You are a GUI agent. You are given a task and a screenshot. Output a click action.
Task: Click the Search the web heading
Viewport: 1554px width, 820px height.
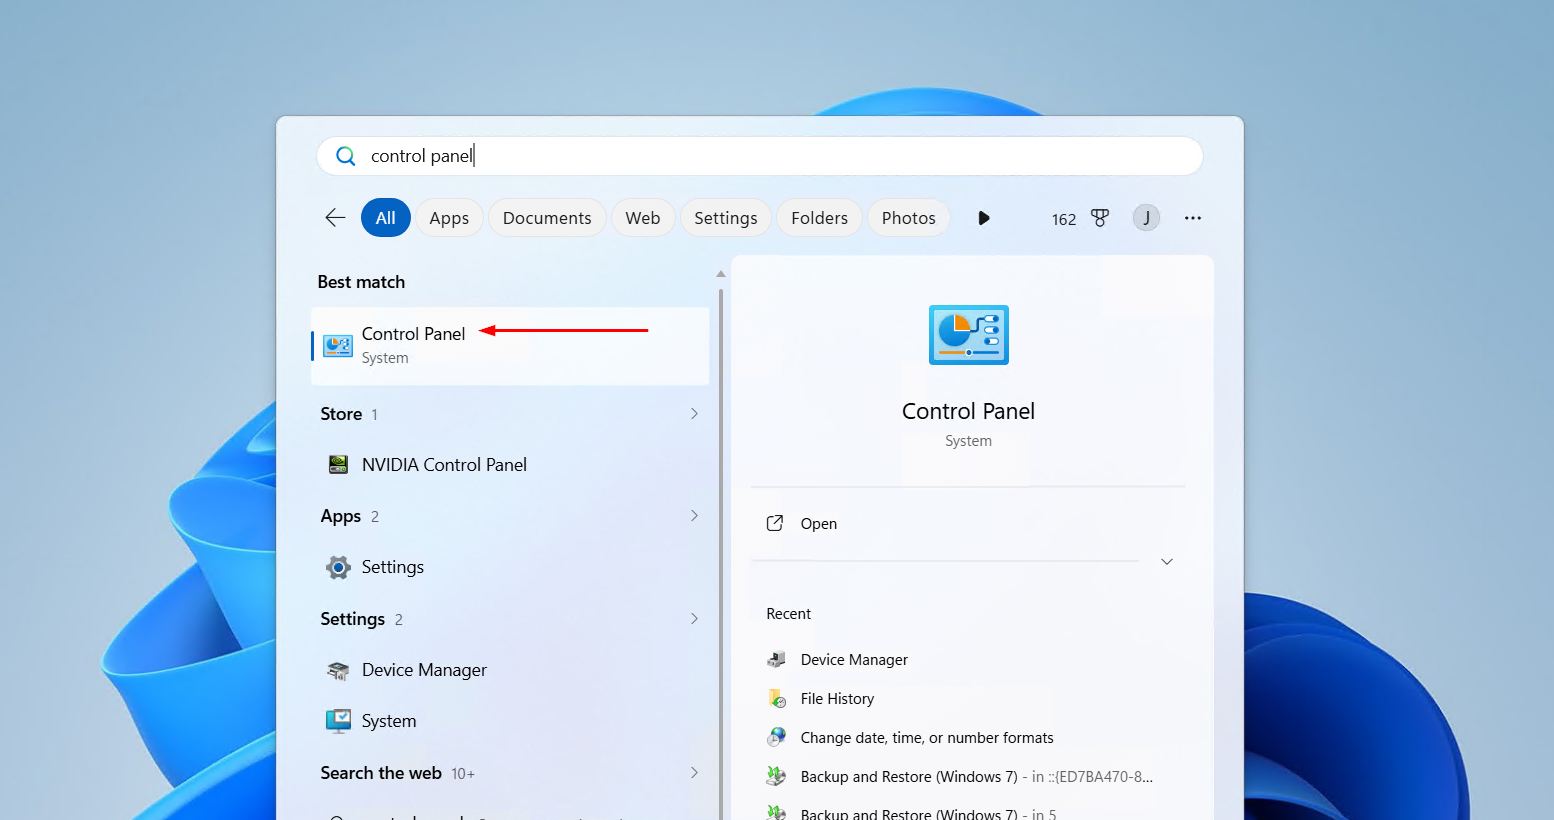(381, 773)
